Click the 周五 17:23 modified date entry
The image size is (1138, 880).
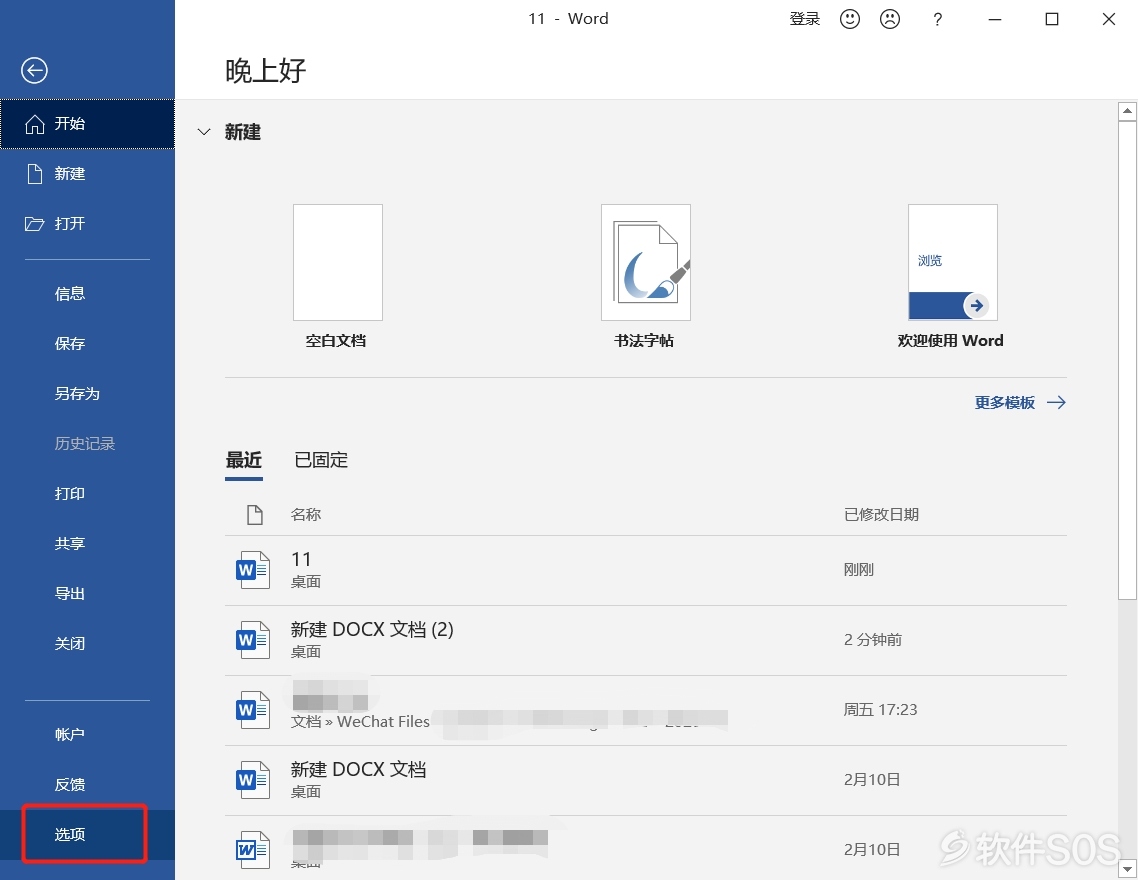[880, 710]
